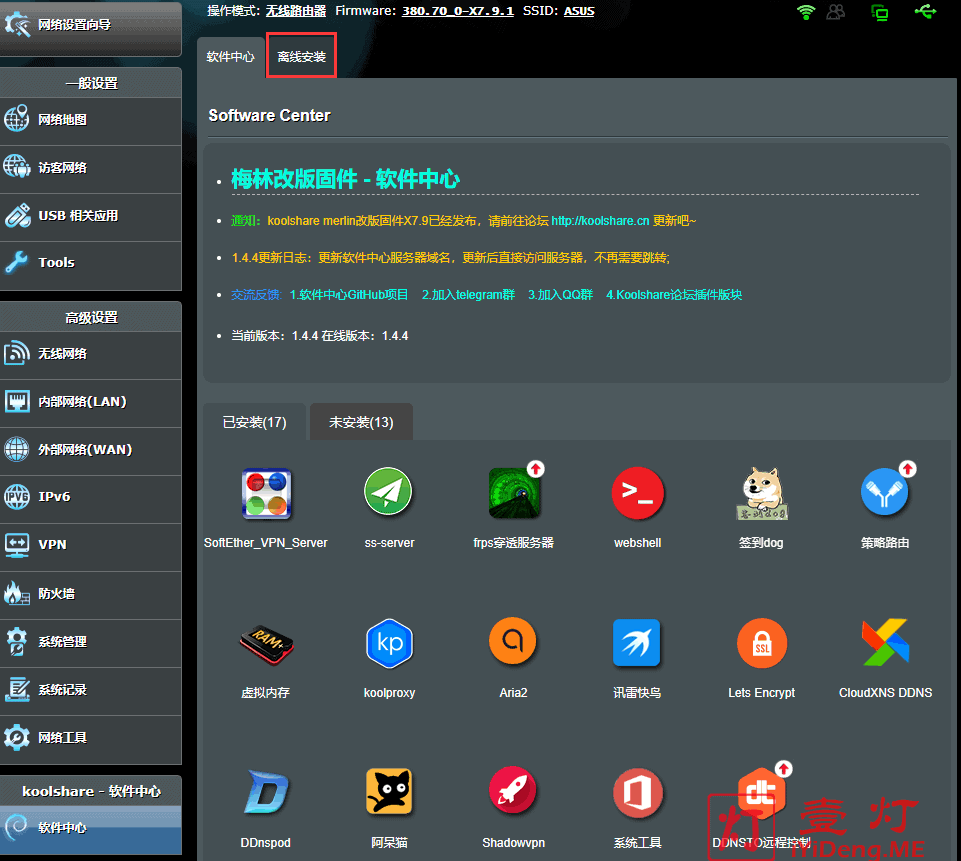Open the SoftEther_VPN_Server plugin icon

coord(266,493)
